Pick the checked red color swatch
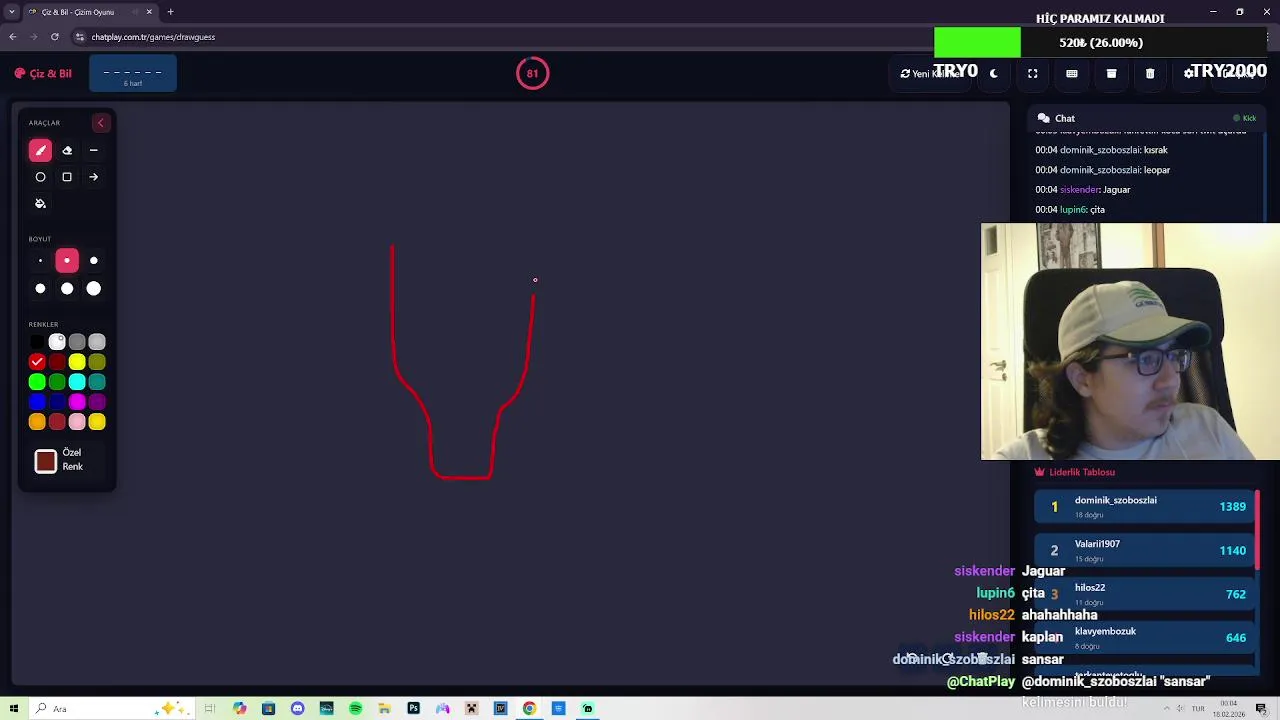Image resolution: width=1280 pixels, height=720 pixels. [37, 362]
